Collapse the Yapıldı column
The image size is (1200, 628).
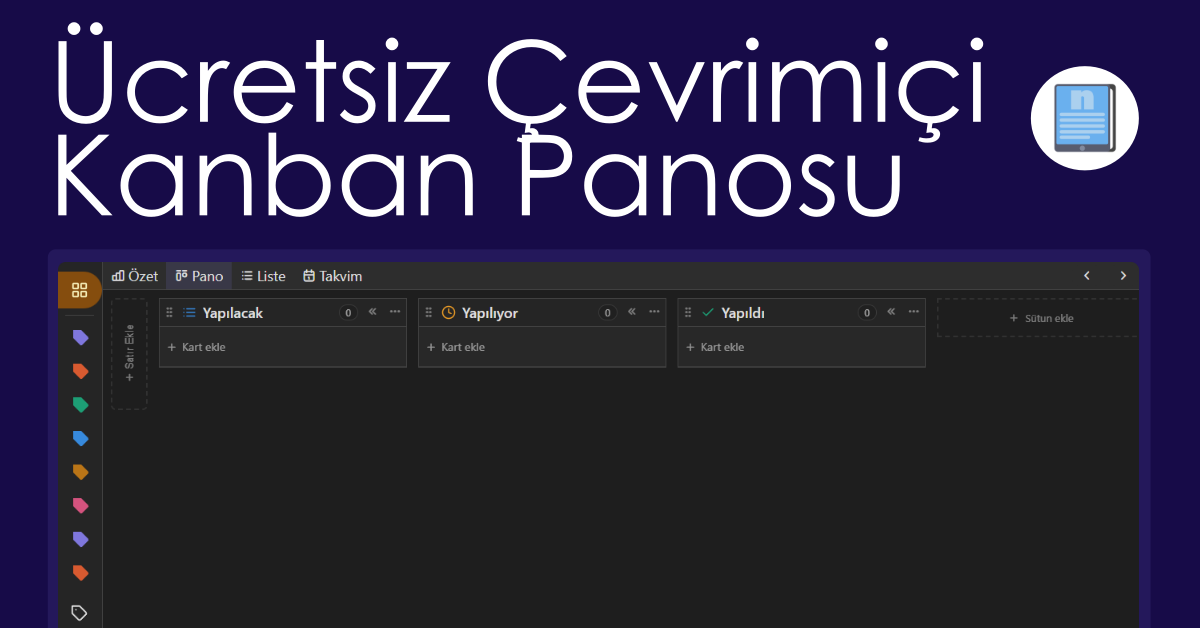pyautogui.click(x=891, y=312)
